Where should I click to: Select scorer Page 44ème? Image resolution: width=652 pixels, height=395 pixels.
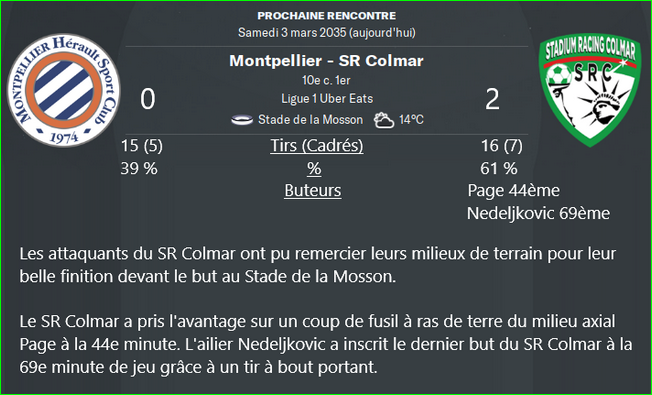click(x=514, y=190)
